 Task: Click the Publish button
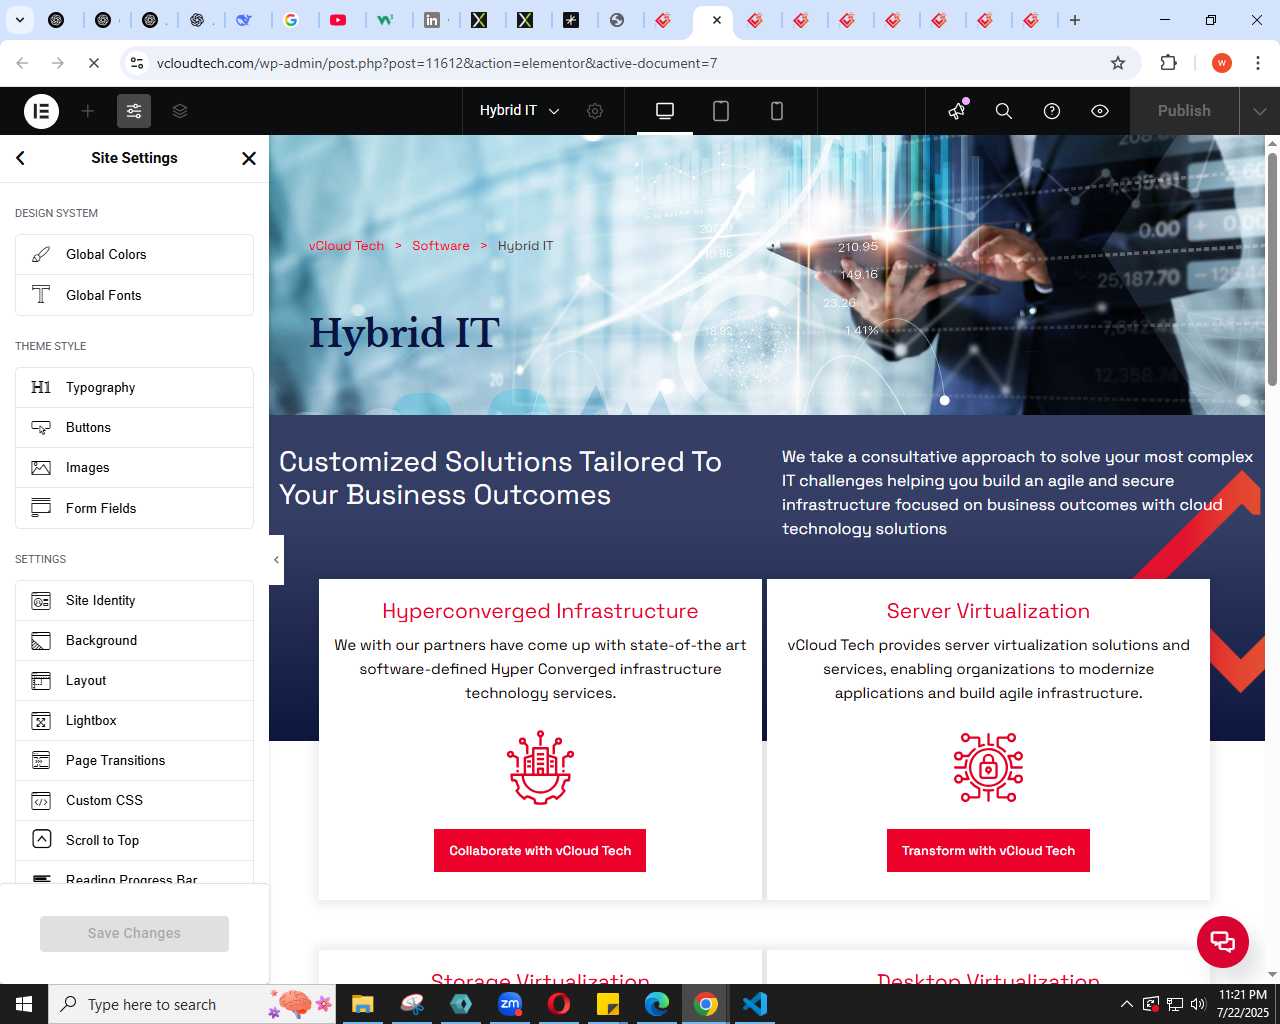(x=1184, y=111)
